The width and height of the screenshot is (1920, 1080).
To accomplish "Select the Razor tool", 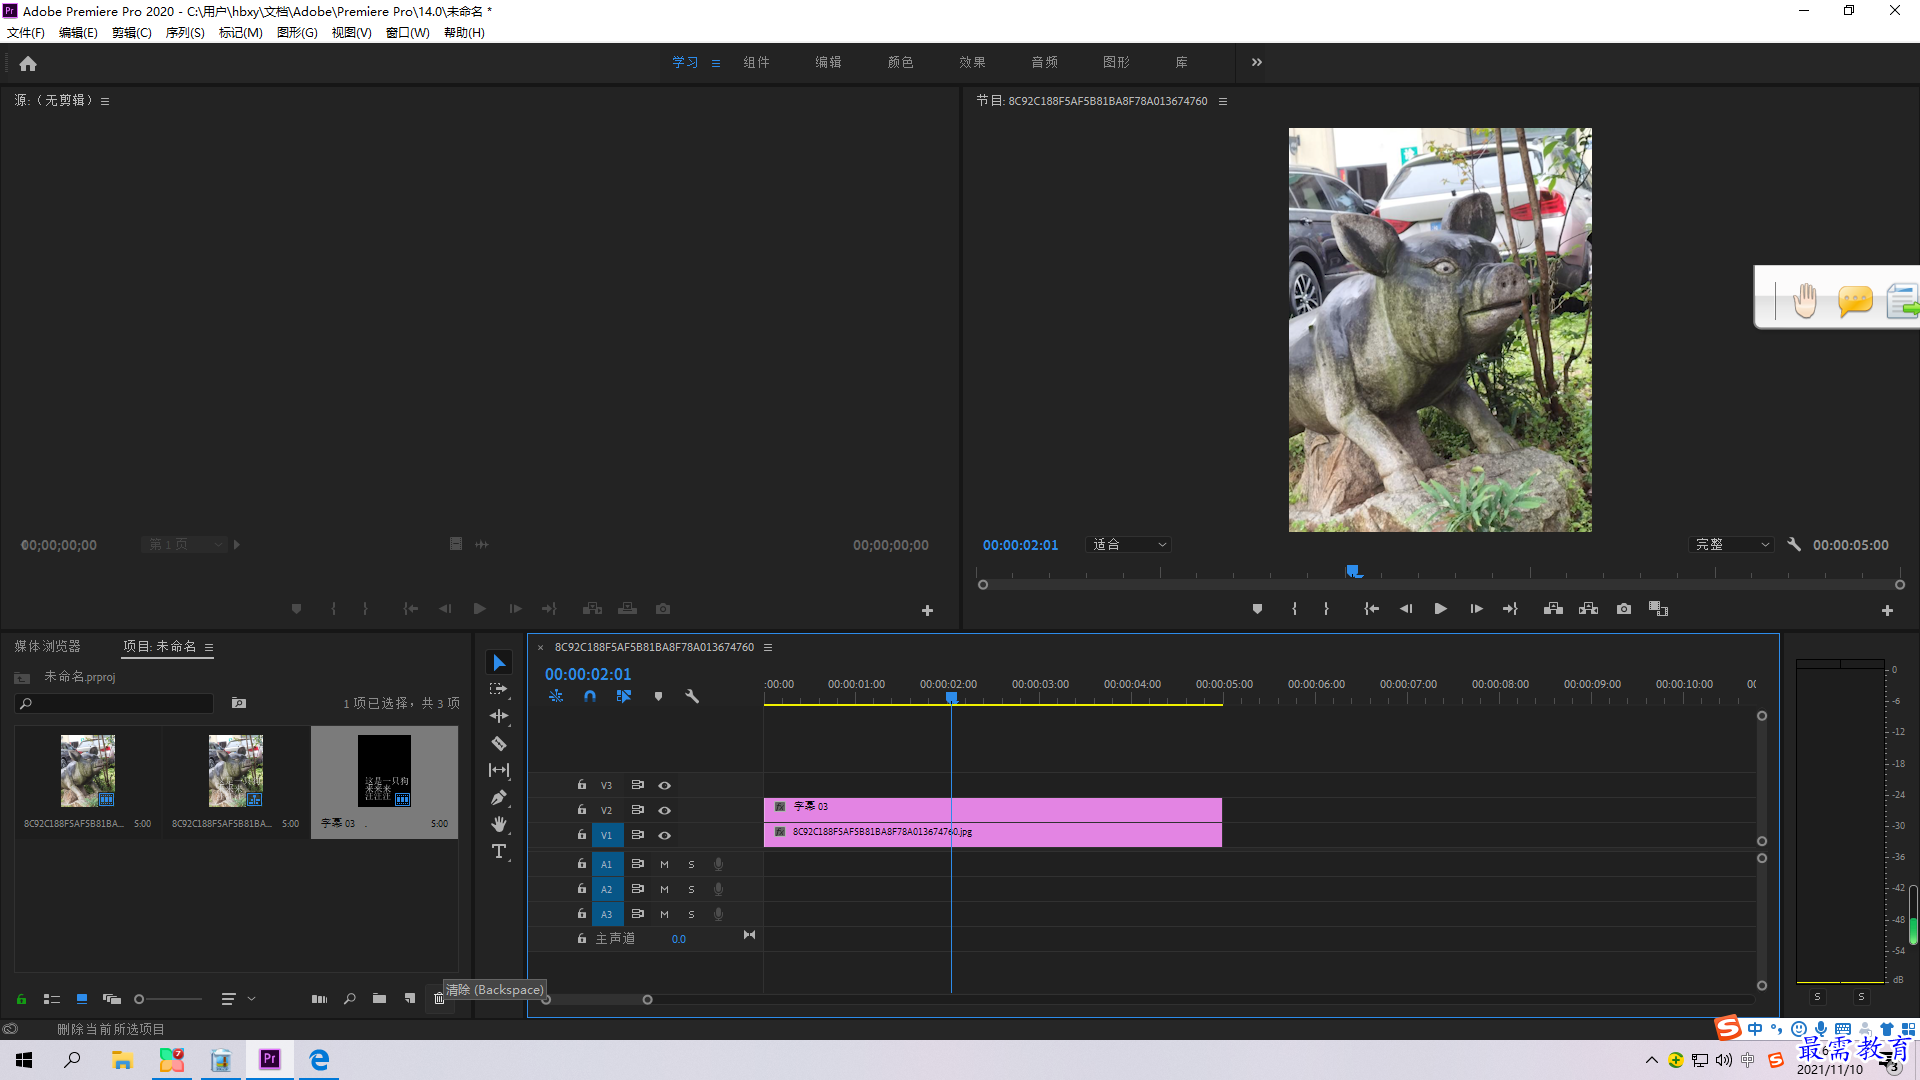I will pyautogui.click(x=499, y=743).
